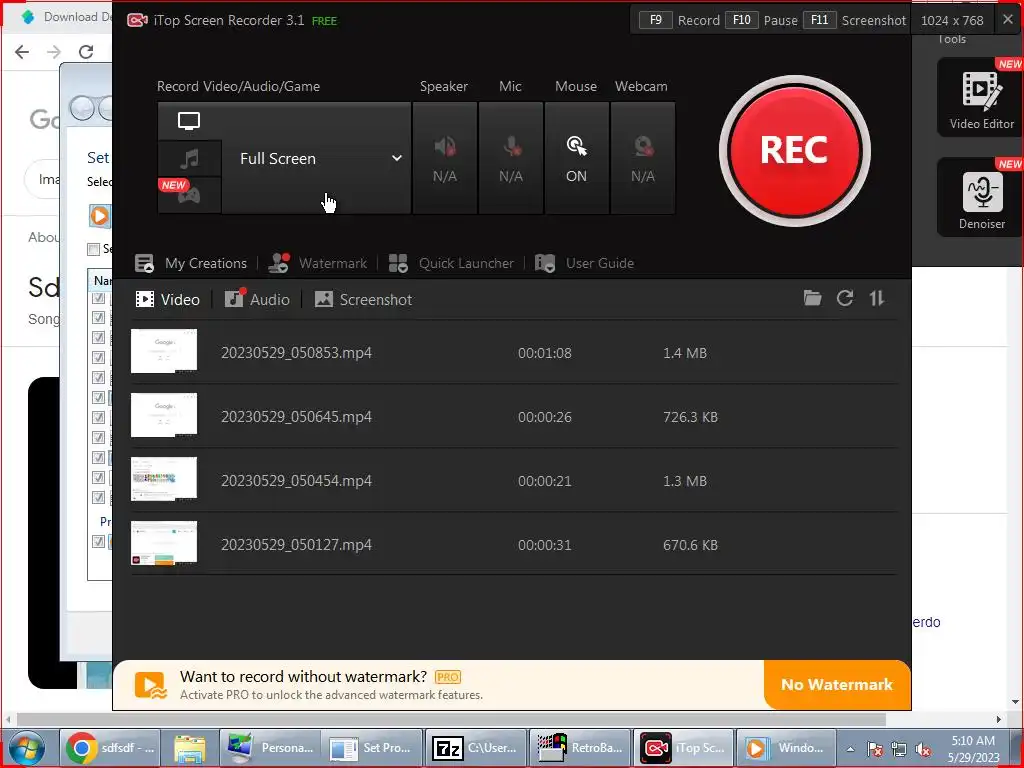Open thumbnail of 20230529_050454.mp4

pyautogui.click(x=164, y=479)
